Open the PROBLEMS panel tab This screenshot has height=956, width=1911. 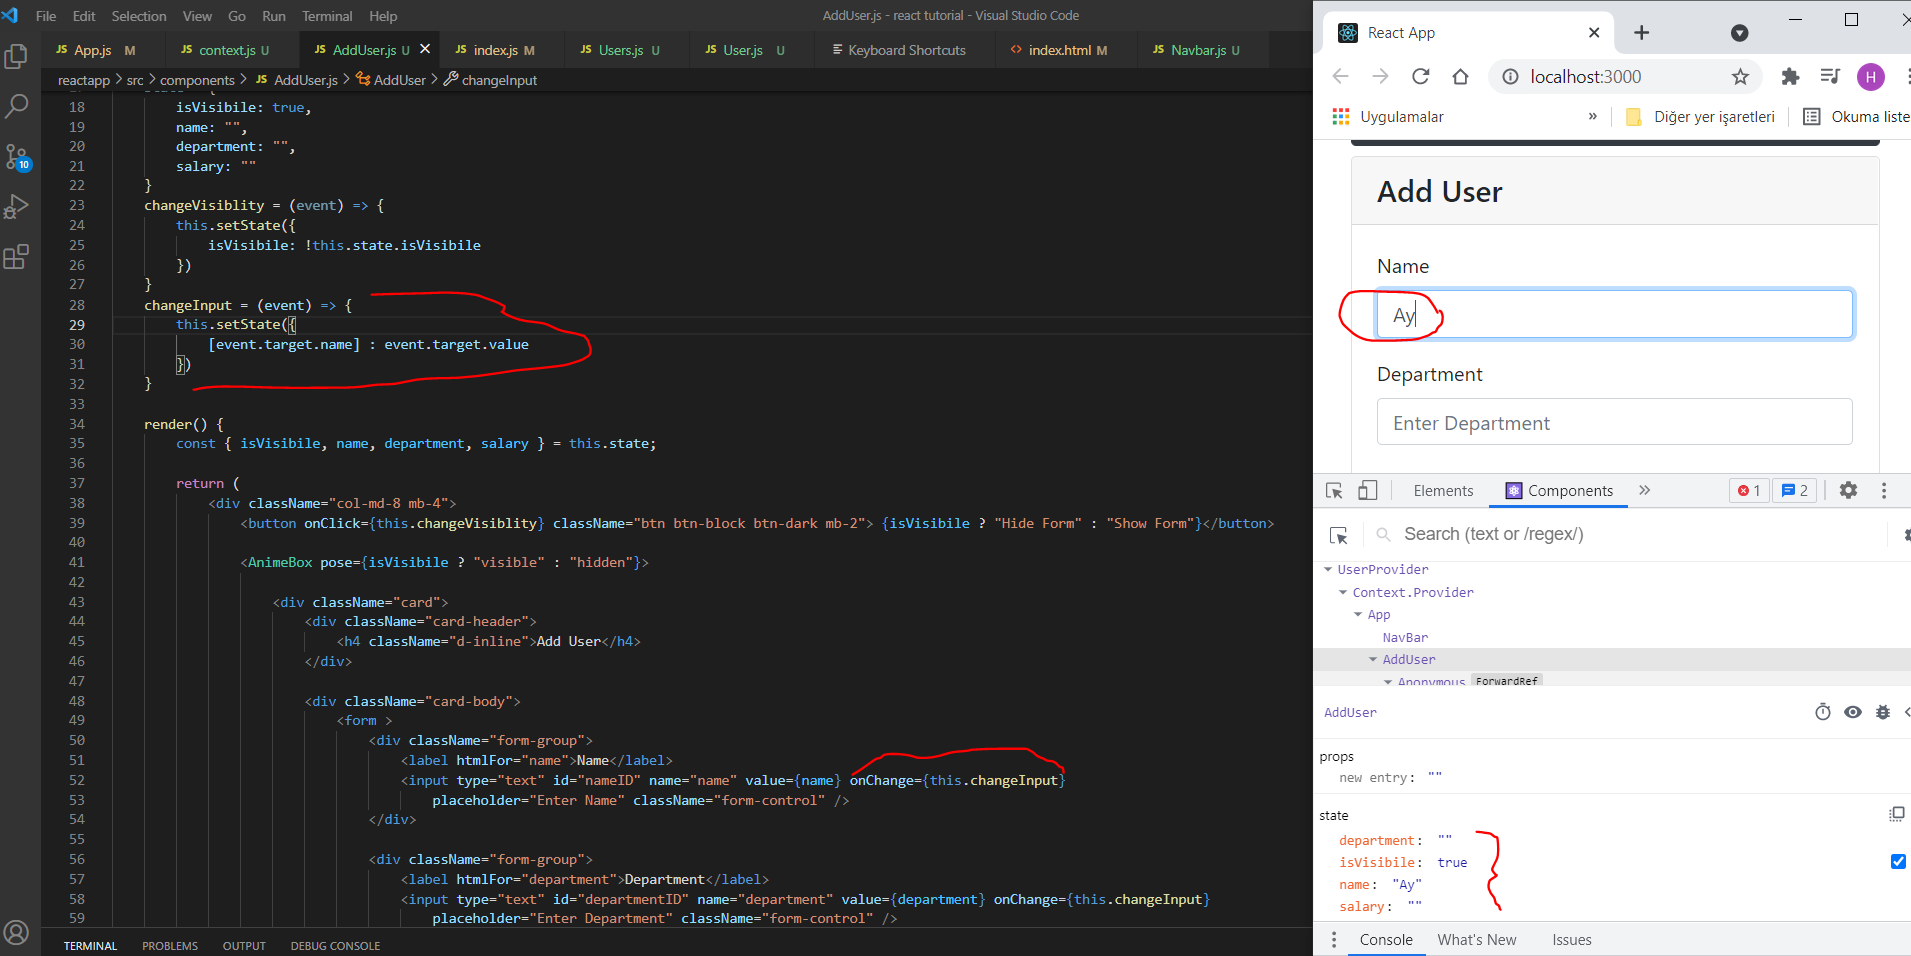pos(170,946)
